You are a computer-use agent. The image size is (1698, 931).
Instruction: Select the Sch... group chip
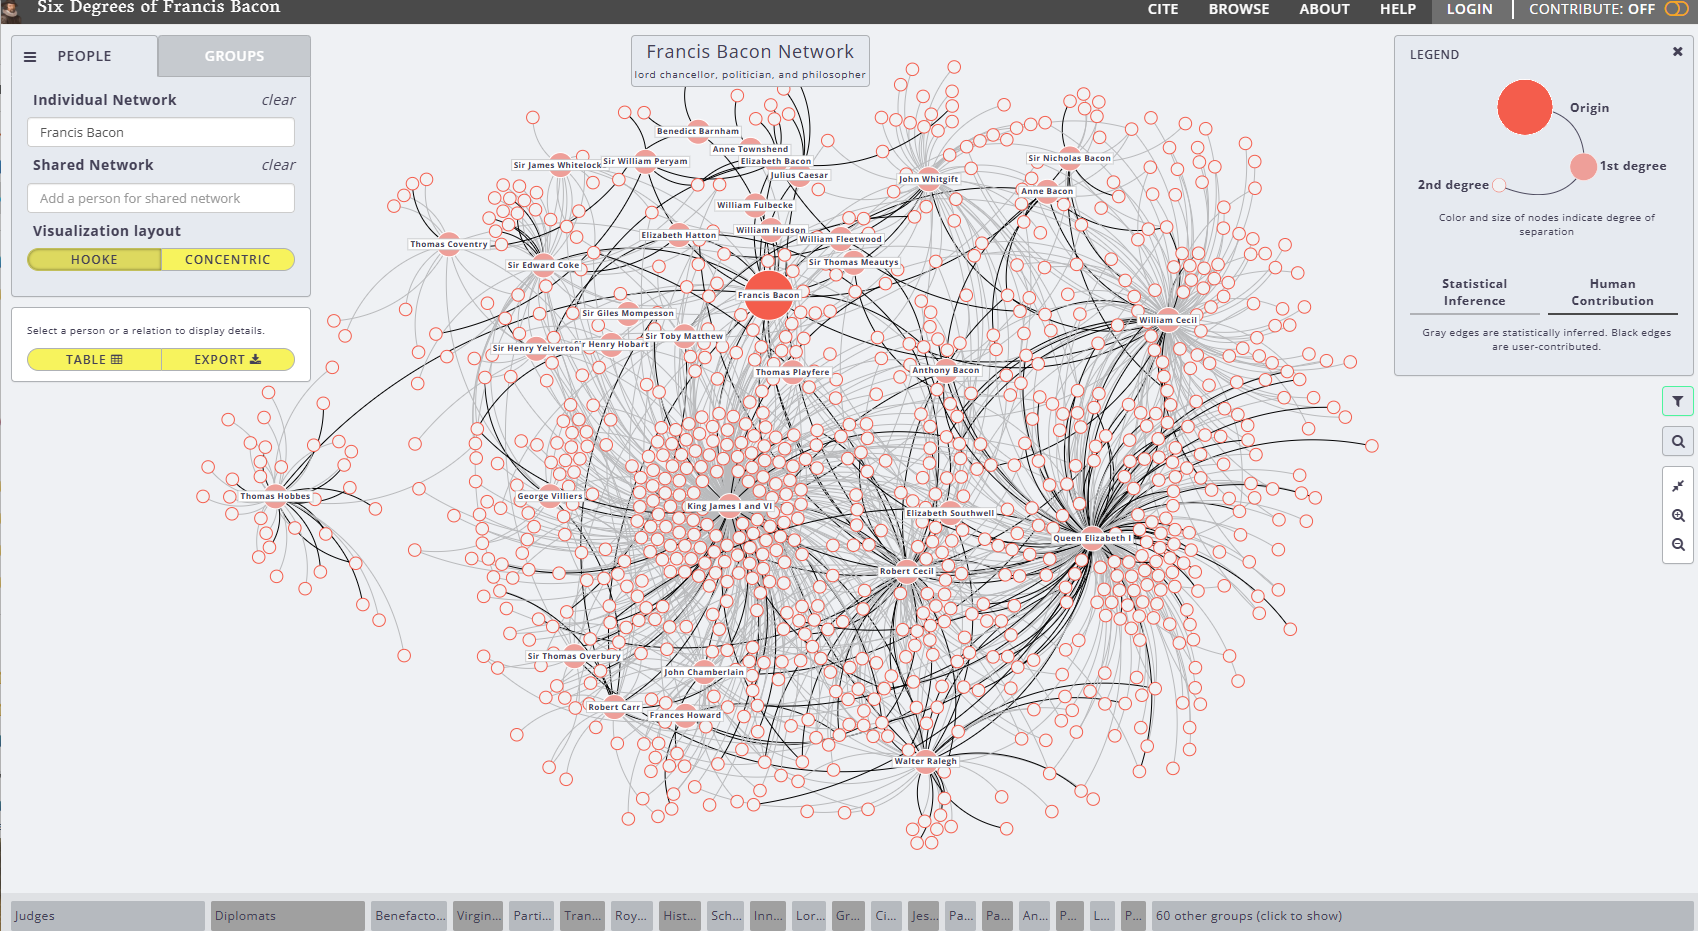(726, 916)
